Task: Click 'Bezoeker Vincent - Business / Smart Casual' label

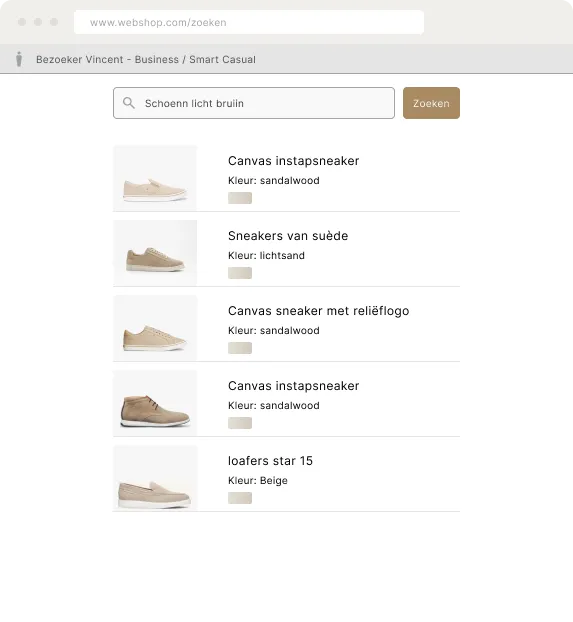Action: (146, 60)
